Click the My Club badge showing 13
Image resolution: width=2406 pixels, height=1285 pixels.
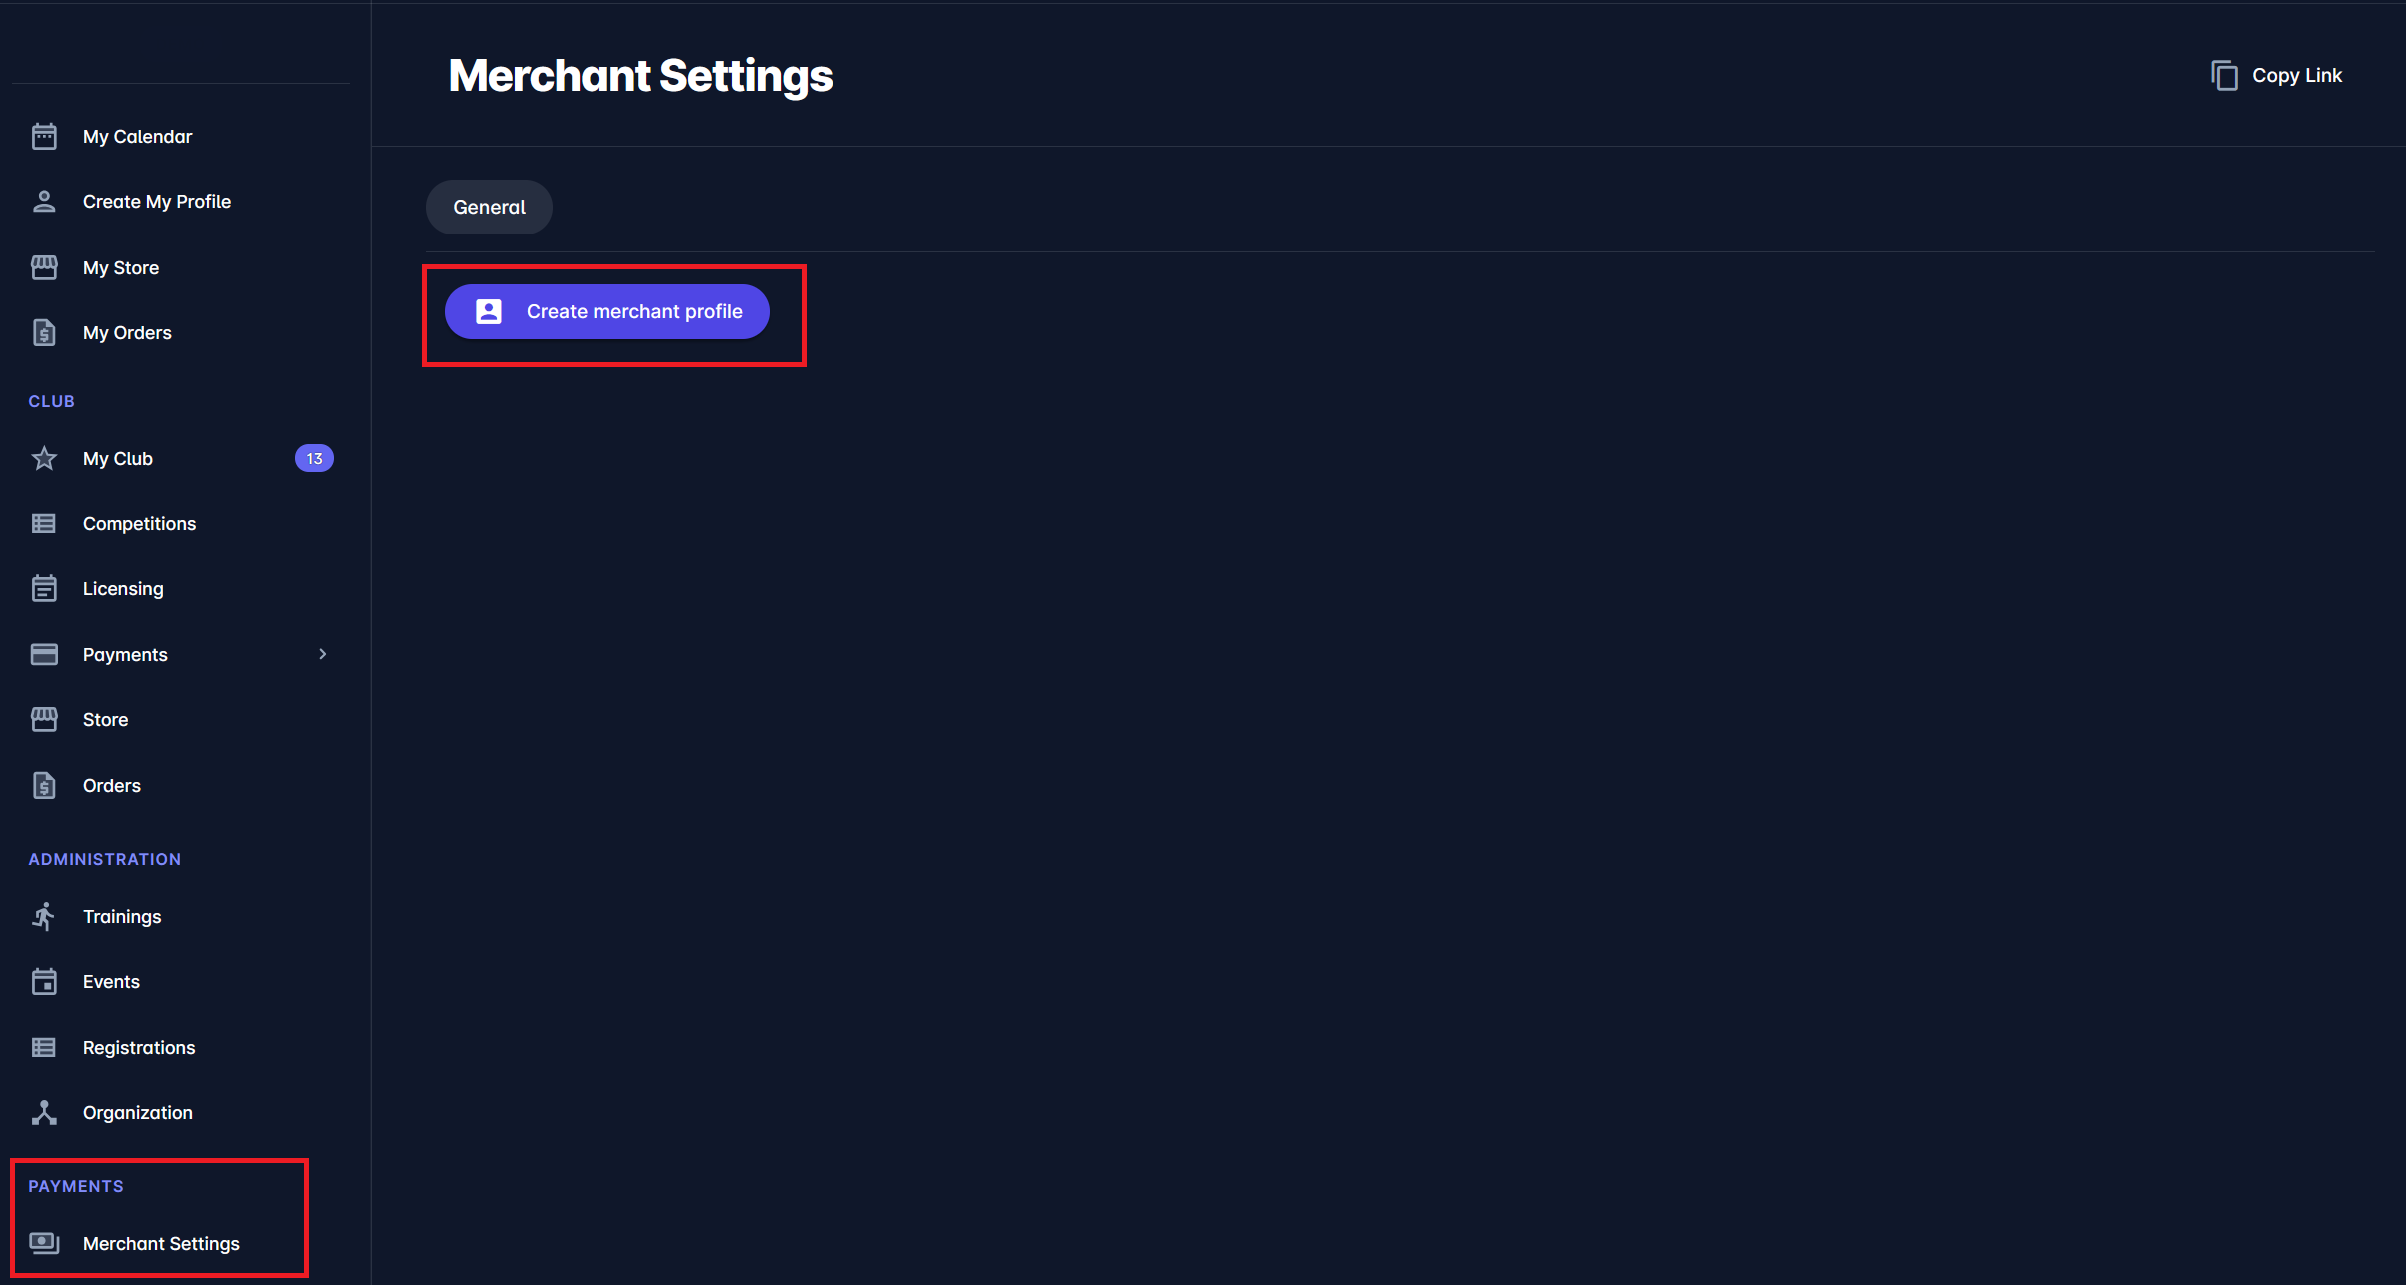[x=314, y=459]
